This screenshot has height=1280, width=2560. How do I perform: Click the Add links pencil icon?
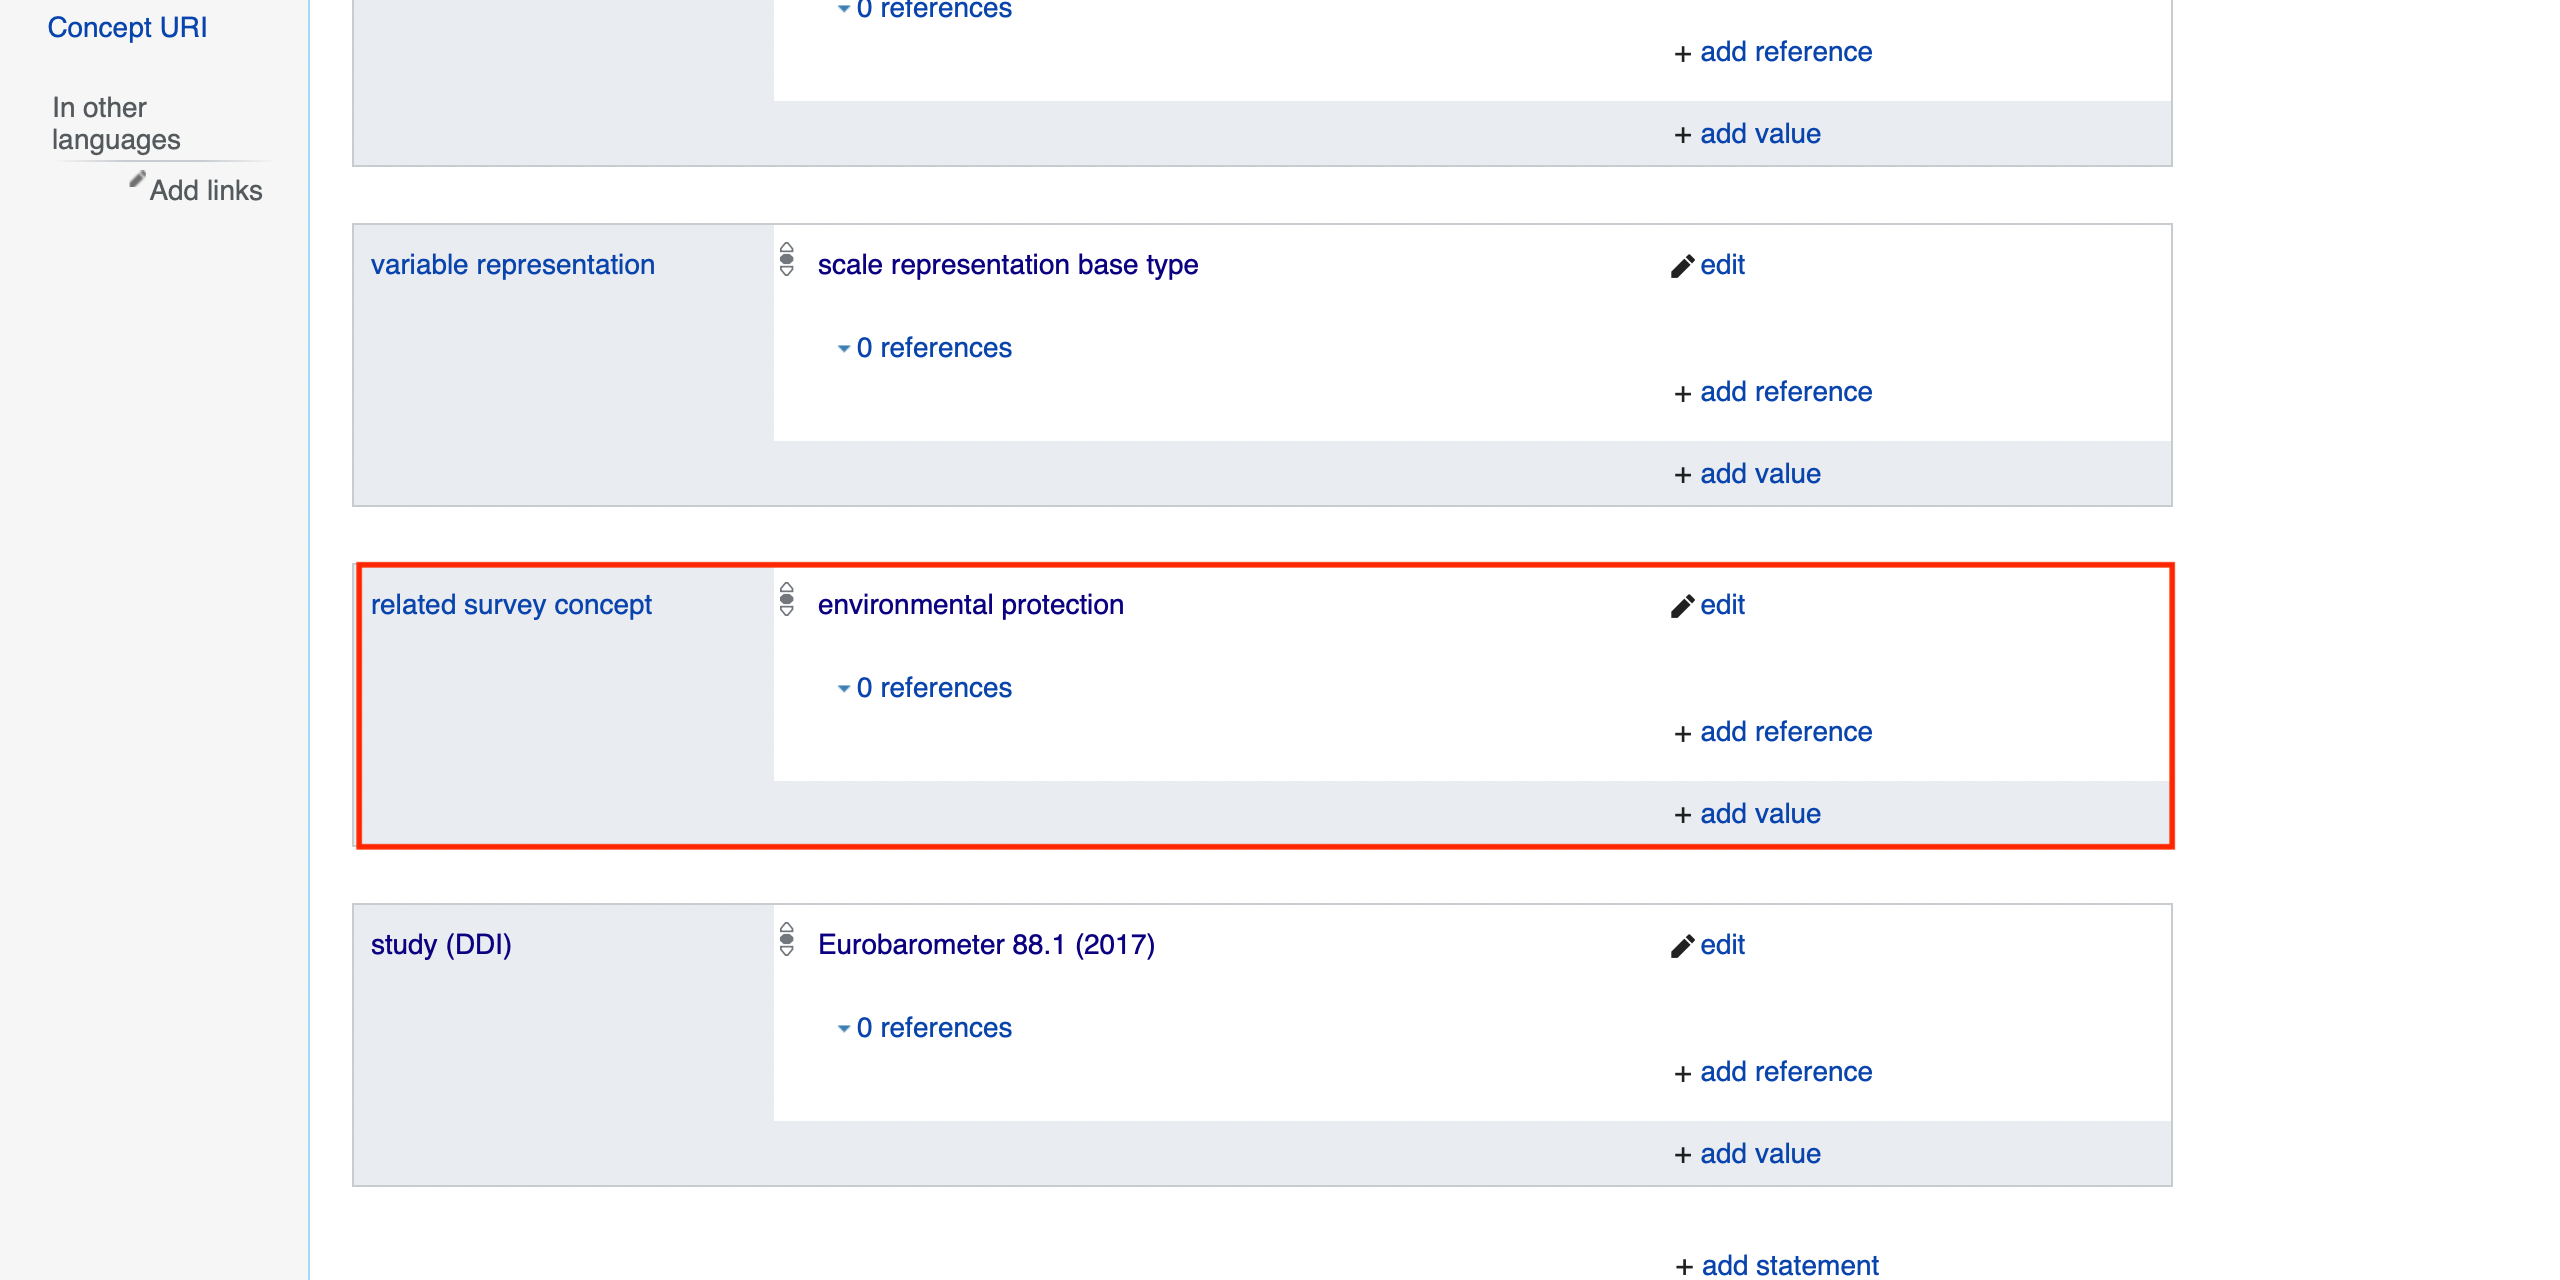pyautogui.click(x=138, y=180)
